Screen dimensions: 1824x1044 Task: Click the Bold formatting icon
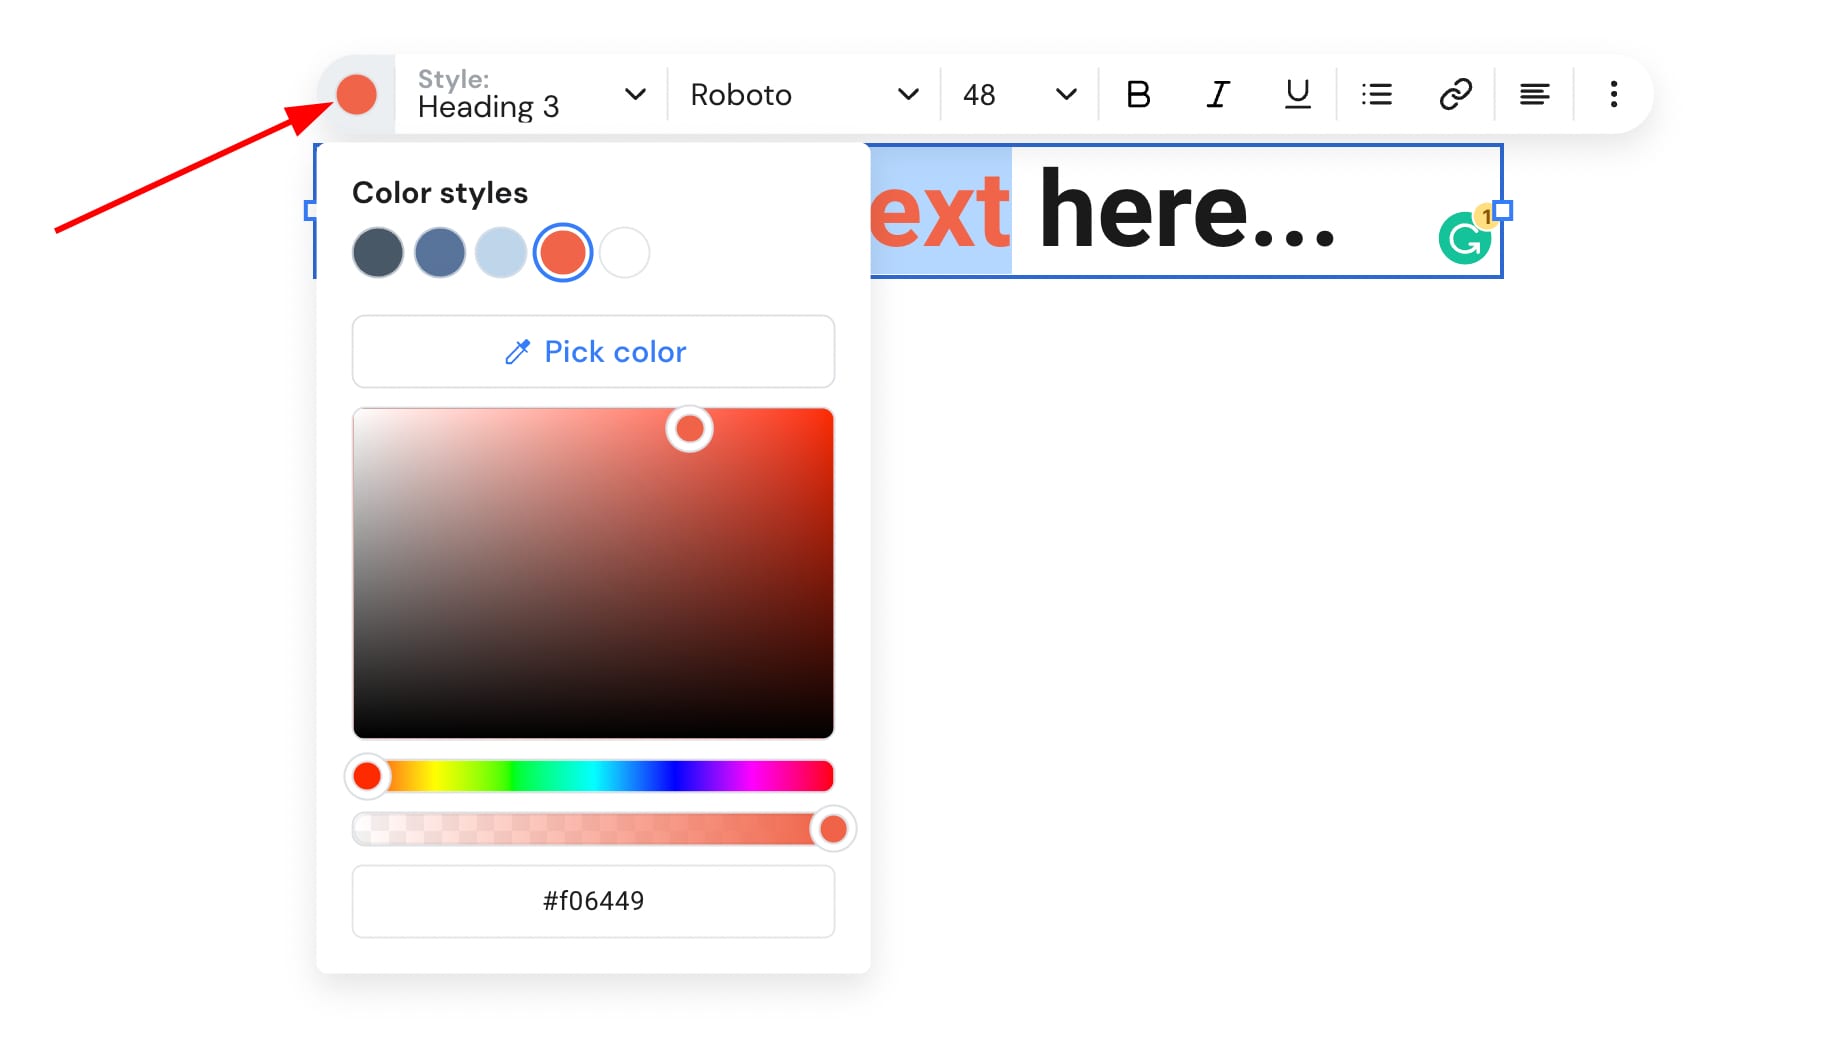pos(1138,95)
